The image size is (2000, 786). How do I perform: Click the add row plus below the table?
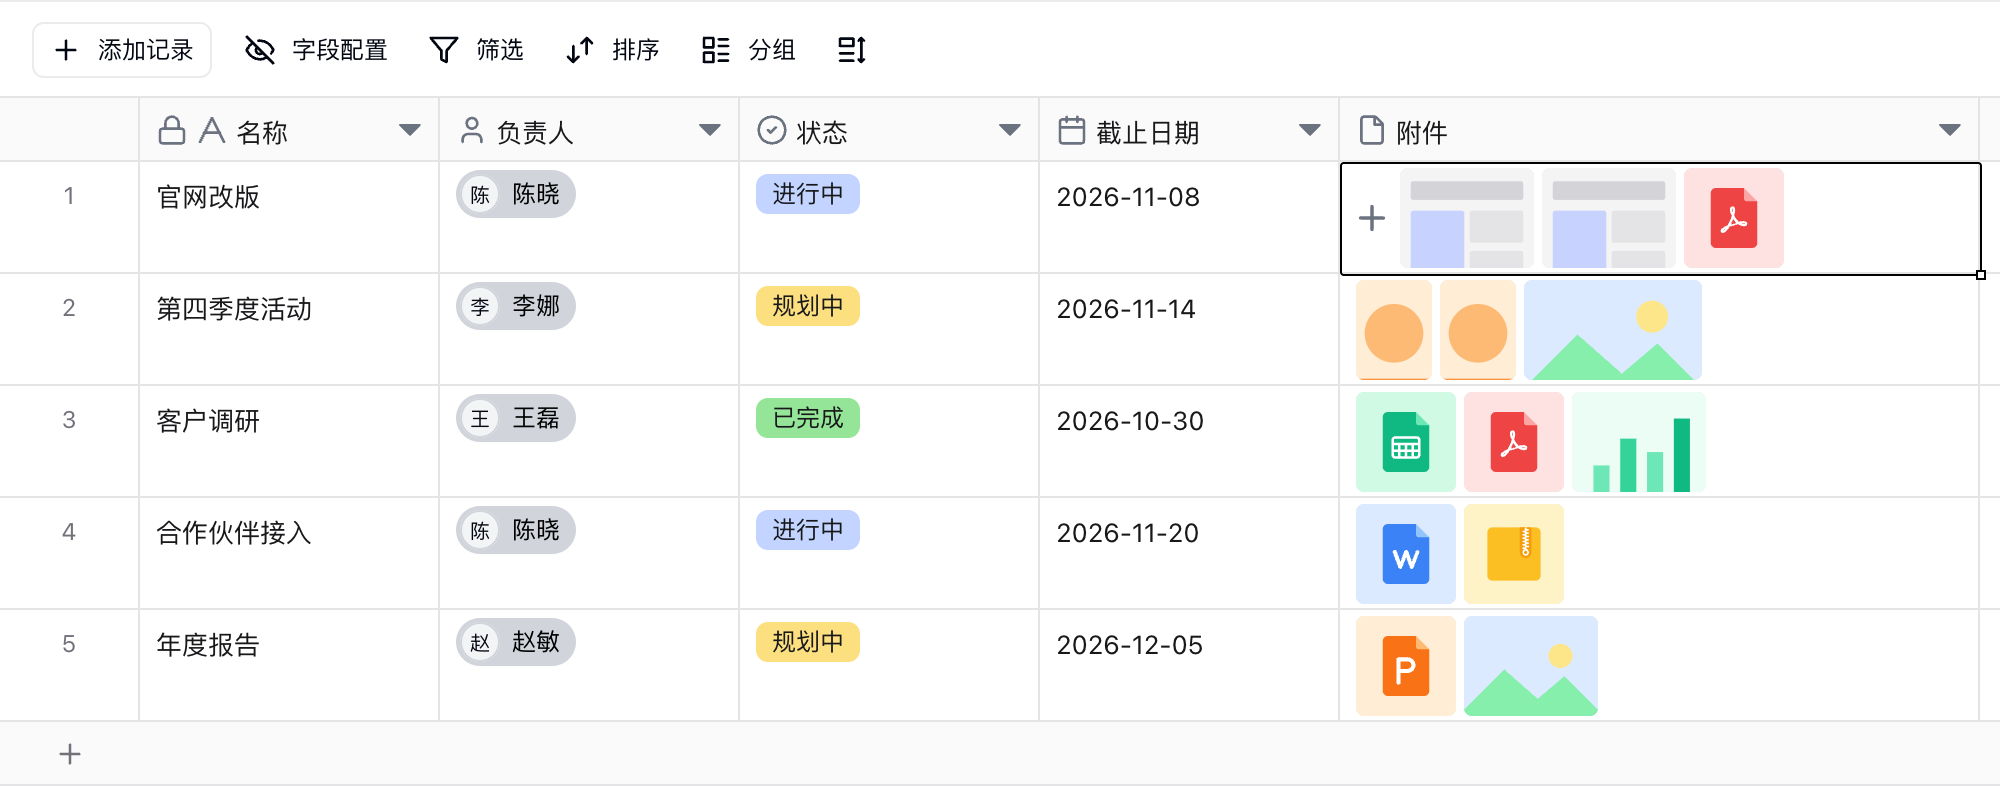coord(70,754)
